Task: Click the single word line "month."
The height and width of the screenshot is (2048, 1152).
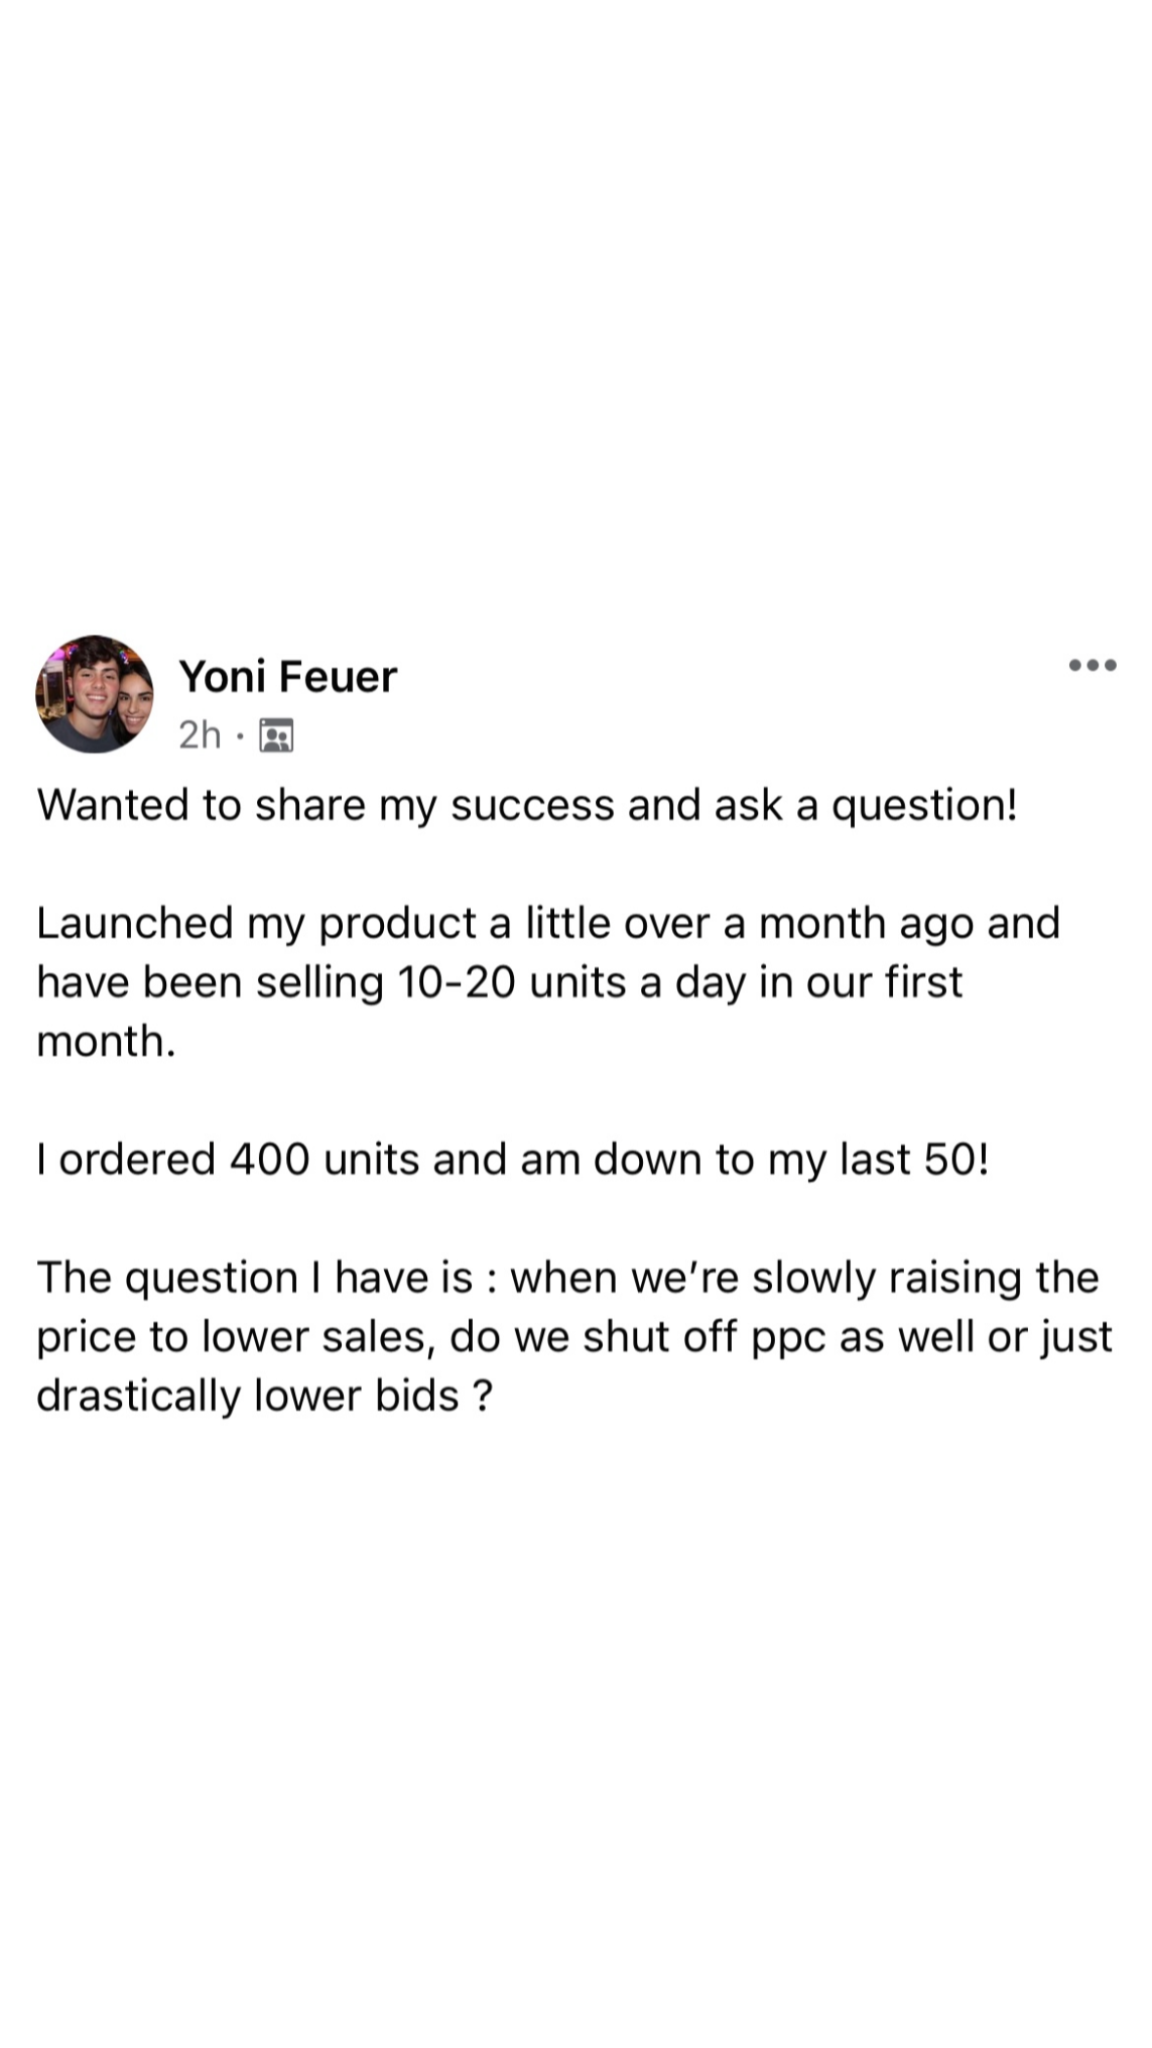Action: (106, 1041)
